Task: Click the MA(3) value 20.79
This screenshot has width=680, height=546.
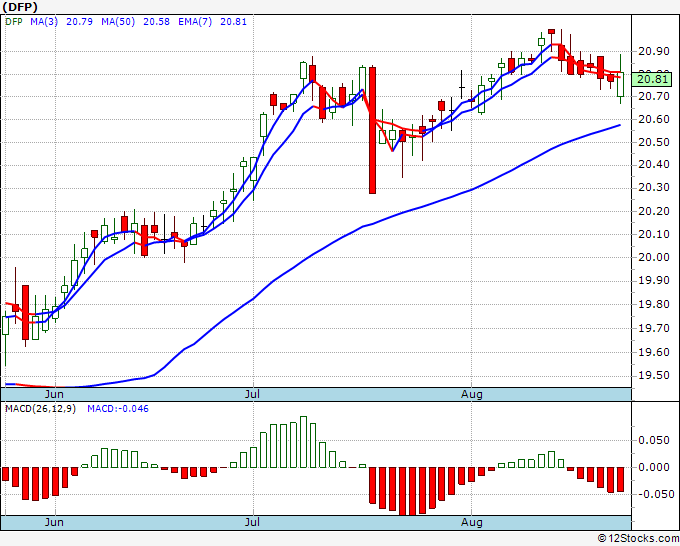Action: [x=79, y=21]
